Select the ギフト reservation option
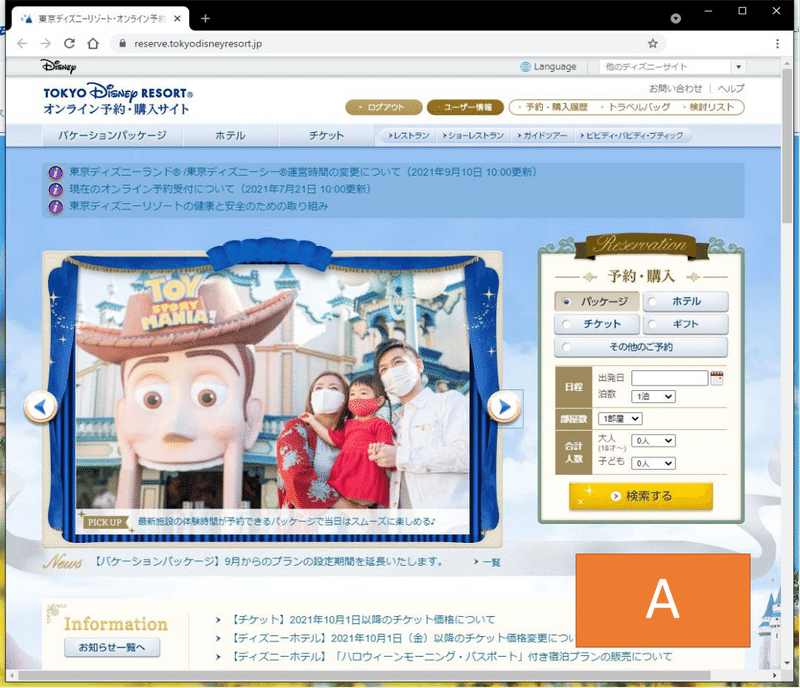800x688 pixels. pyautogui.click(x=686, y=324)
